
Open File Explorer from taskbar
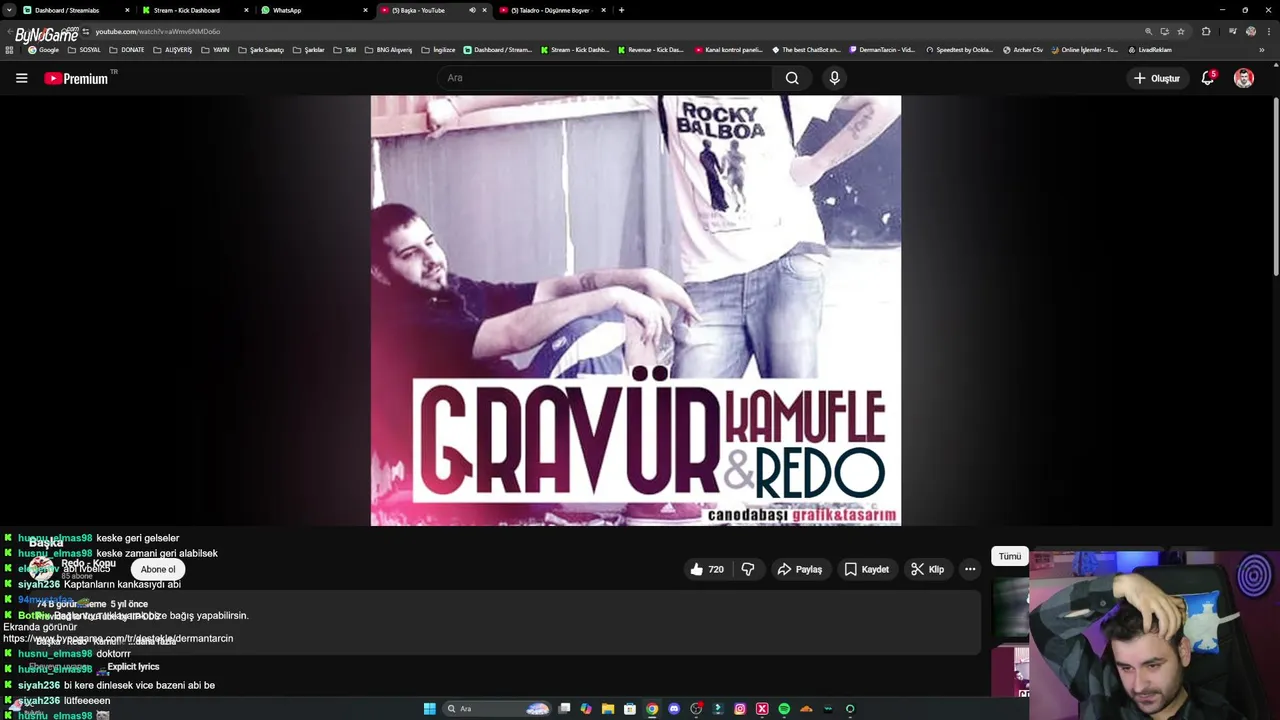[608, 709]
